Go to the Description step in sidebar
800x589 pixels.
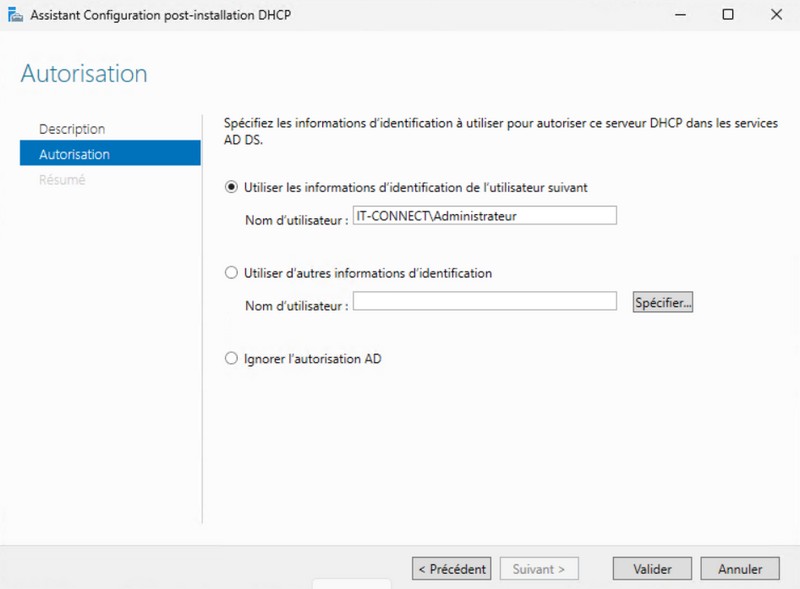coord(71,129)
